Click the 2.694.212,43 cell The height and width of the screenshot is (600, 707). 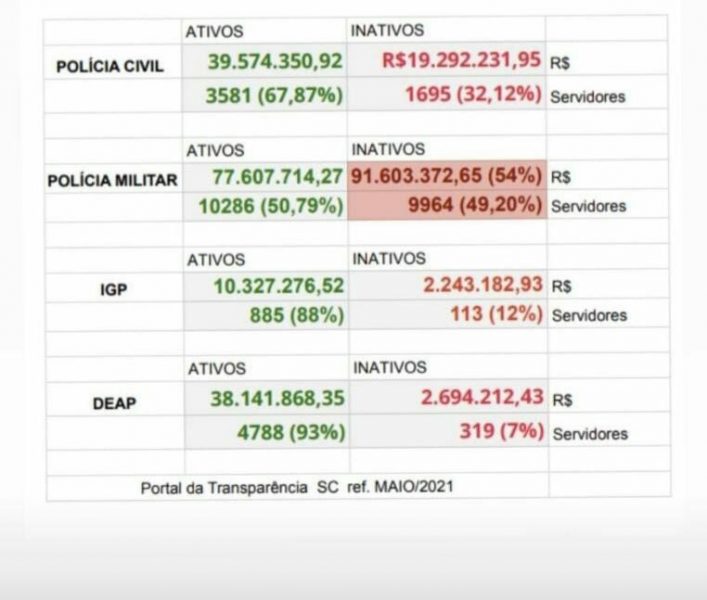449,397
